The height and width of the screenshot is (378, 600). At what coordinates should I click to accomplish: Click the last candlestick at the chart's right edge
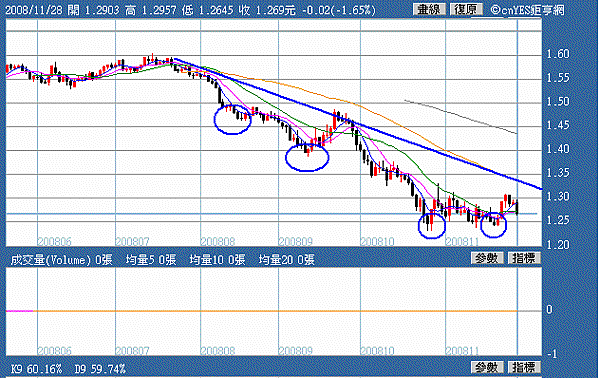click(x=517, y=207)
